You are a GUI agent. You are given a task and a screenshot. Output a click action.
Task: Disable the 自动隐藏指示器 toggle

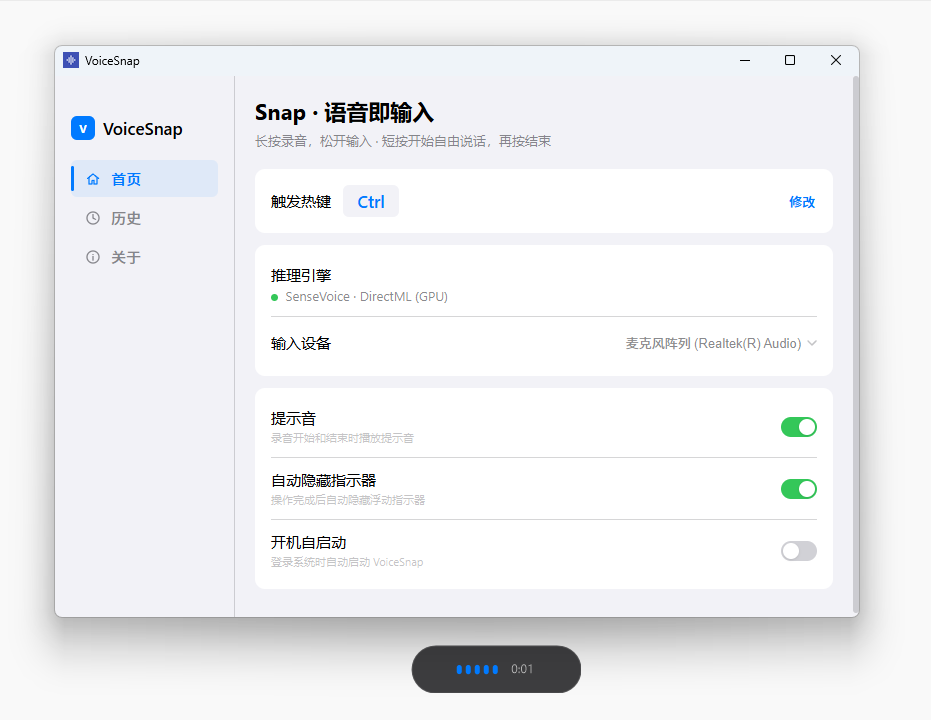(799, 489)
